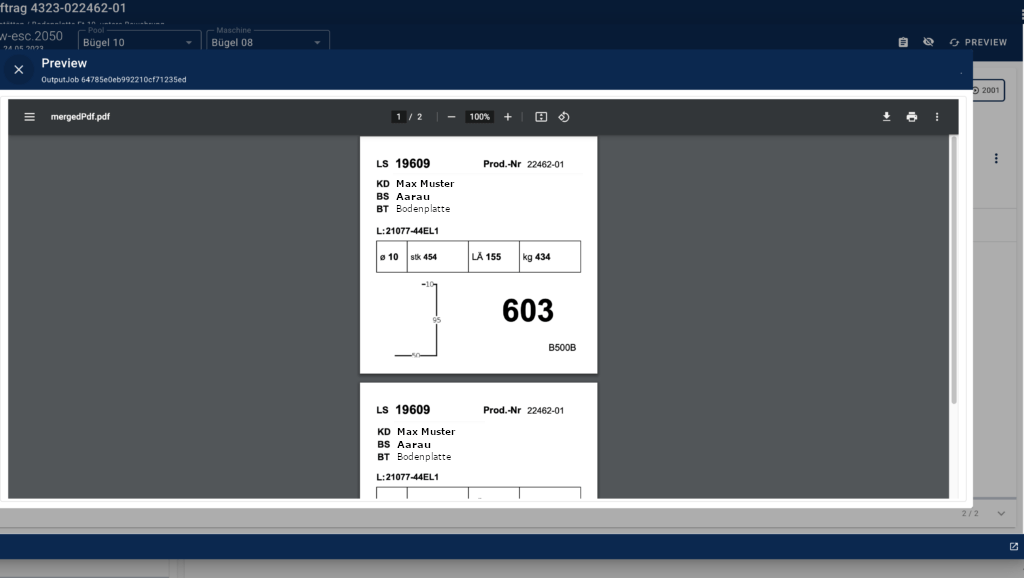Image resolution: width=1024 pixels, height=578 pixels.
Task: Print the PDF document
Action: pyautogui.click(x=911, y=117)
